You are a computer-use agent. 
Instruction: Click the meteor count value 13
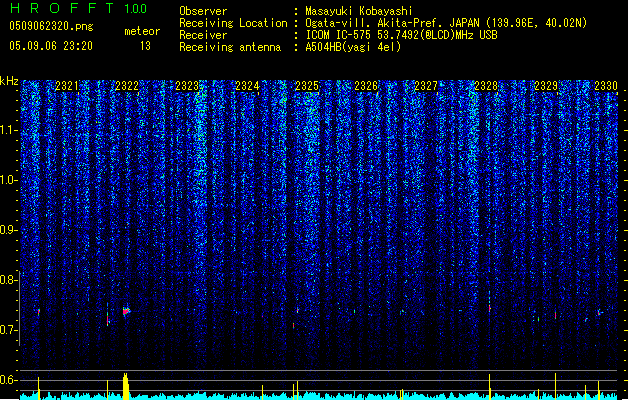145,46
